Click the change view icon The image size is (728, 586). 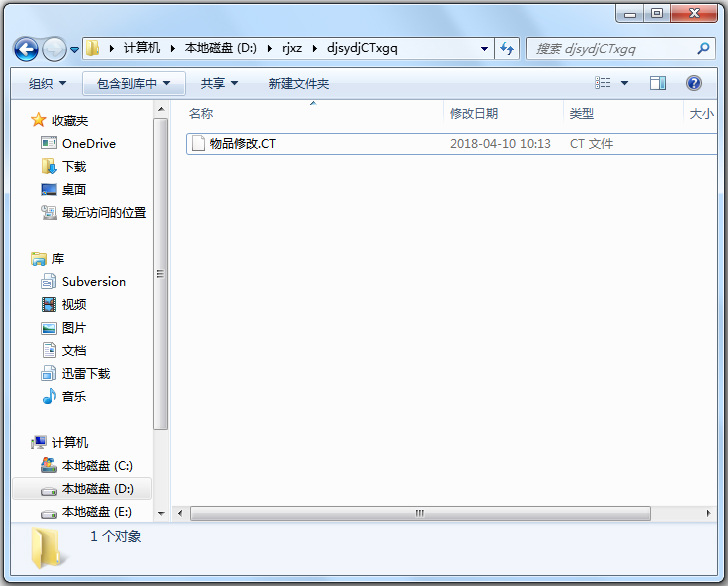pos(603,83)
